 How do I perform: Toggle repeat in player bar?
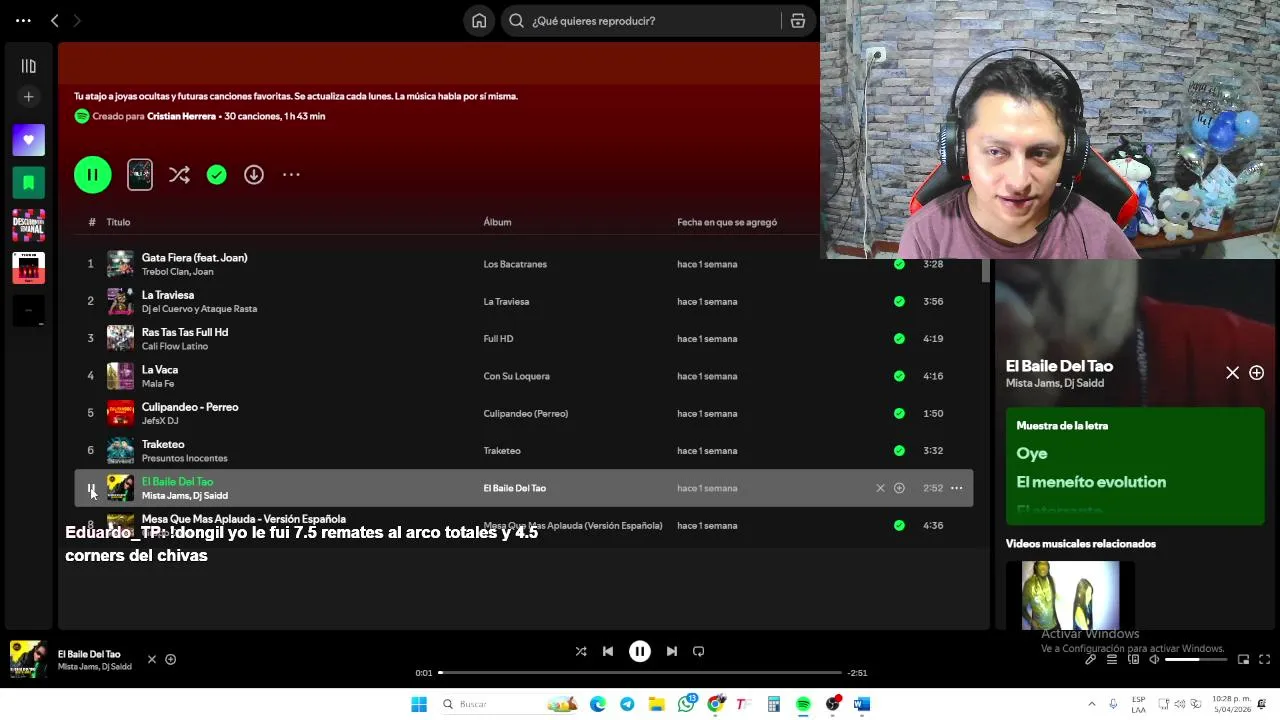(699, 651)
